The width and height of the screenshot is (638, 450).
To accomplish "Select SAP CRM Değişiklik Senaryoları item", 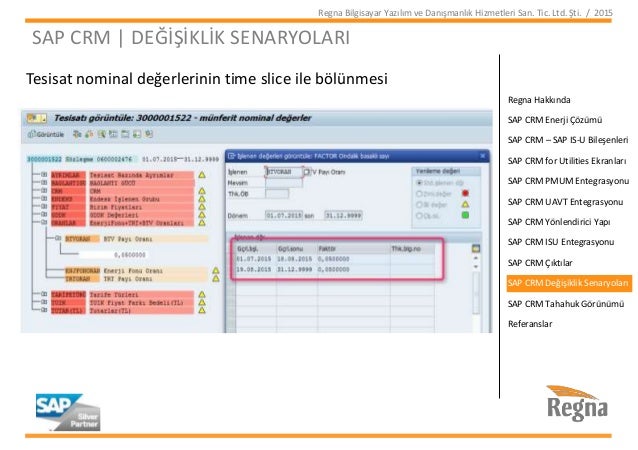I will [x=569, y=283].
